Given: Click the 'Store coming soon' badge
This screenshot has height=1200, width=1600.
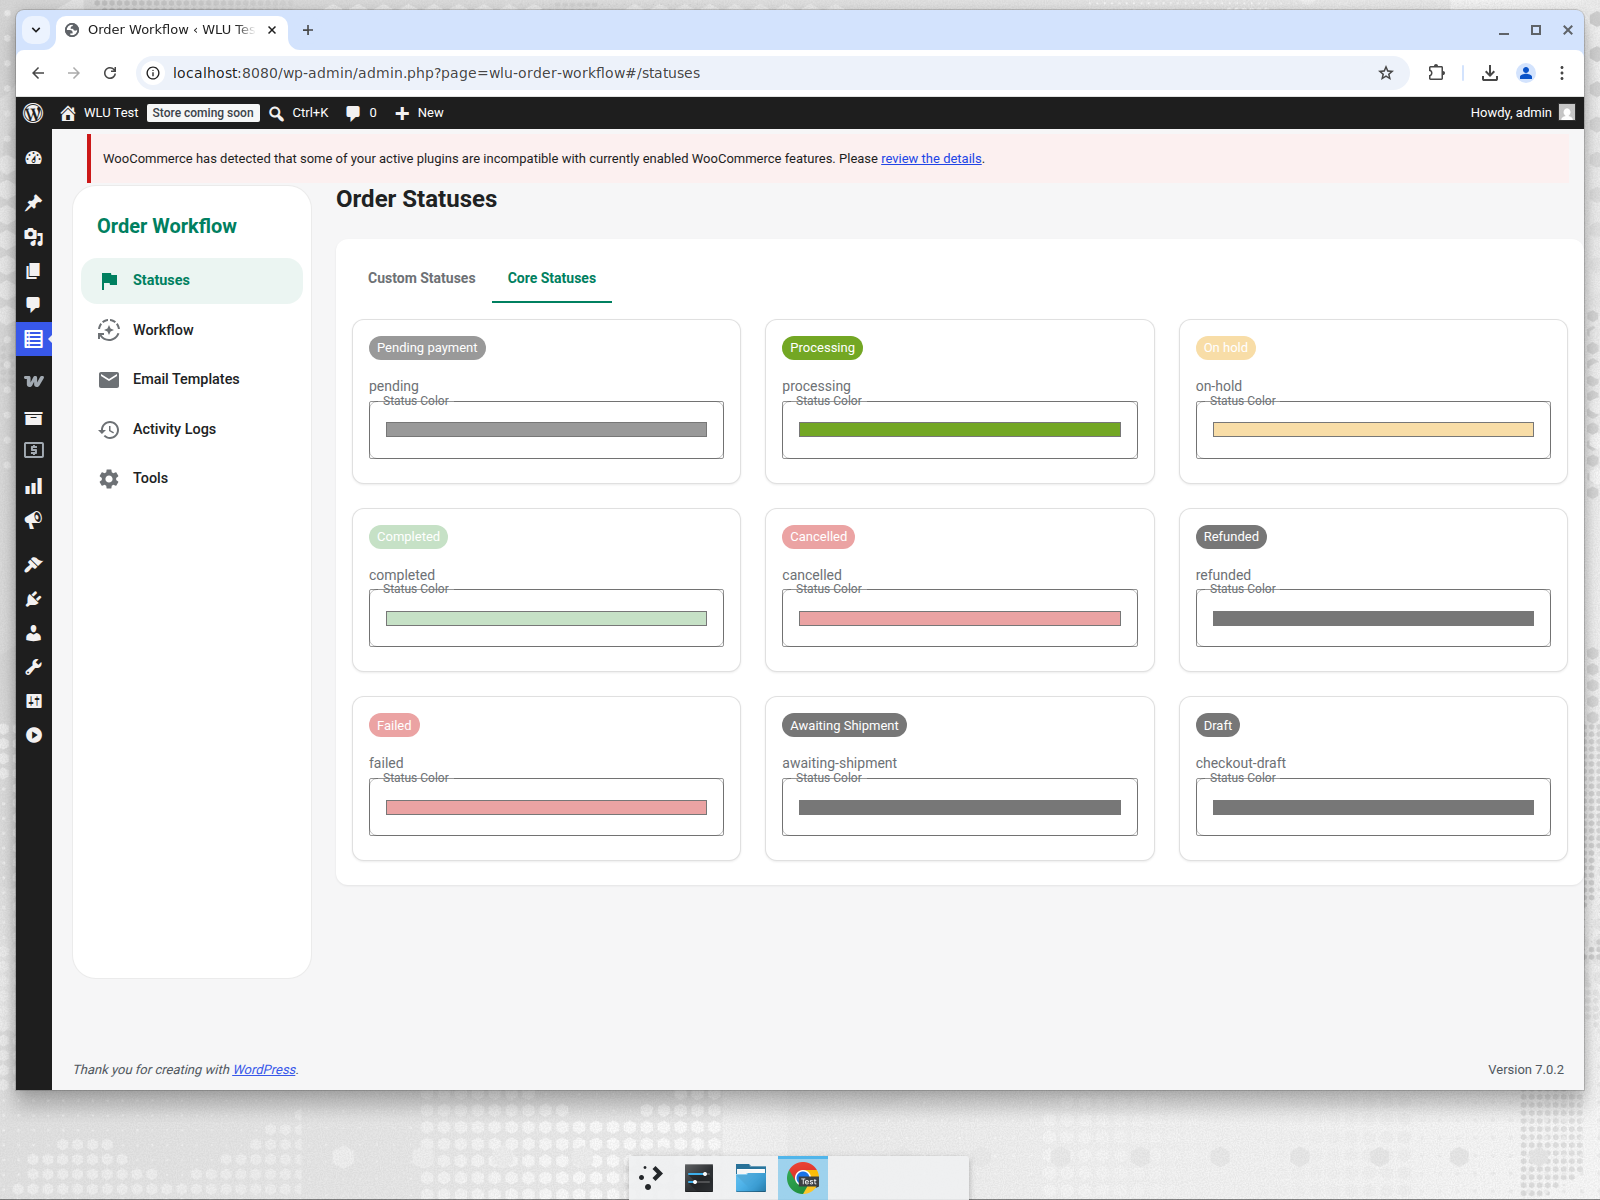Looking at the screenshot, I should [x=204, y=113].
